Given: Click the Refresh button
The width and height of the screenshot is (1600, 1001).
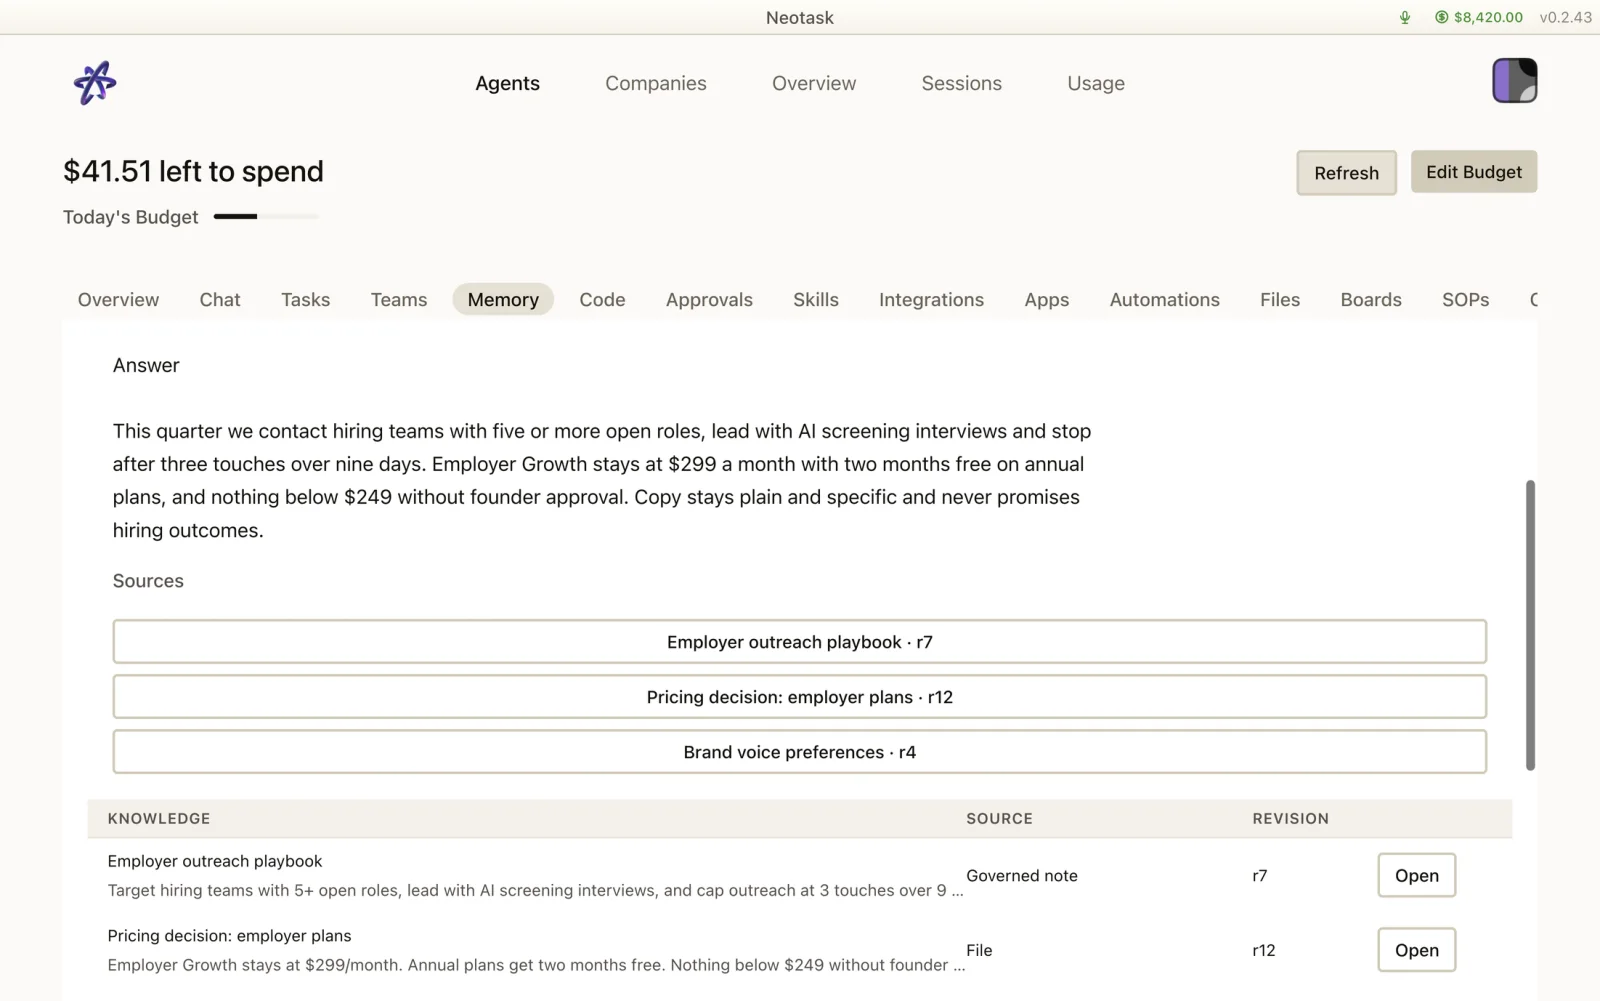Looking at the screenshot, I should click(x=1346, y=173).
